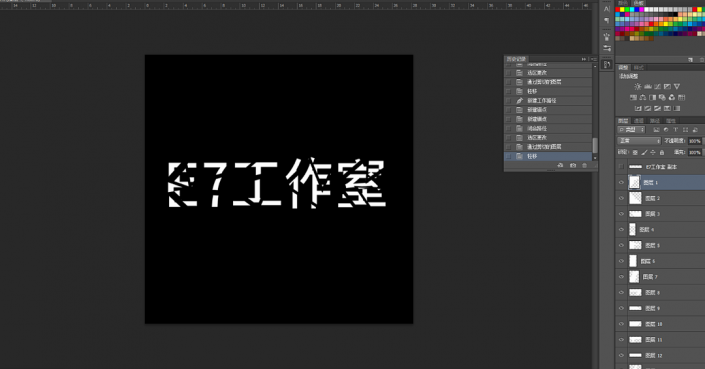This screenshot has width=705, height=369.
Task: Add a Hue/Saturation adjustment layer
Action: pos(633,97)
